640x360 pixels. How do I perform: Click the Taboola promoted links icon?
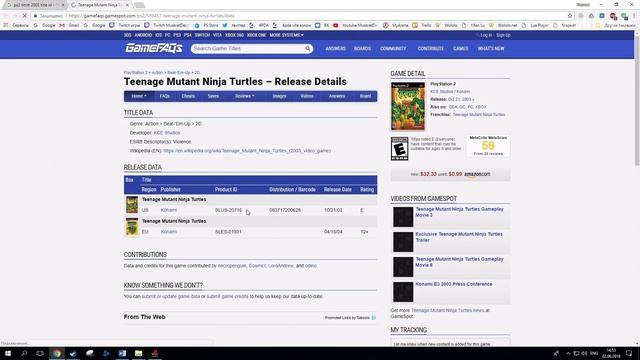[x=374, y=318]
